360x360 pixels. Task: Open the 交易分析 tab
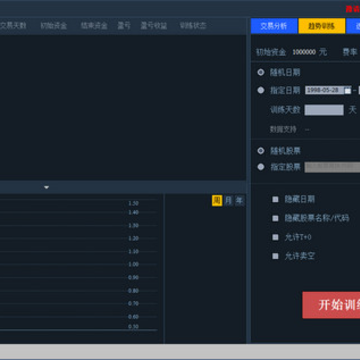click(x=274, y=26)
